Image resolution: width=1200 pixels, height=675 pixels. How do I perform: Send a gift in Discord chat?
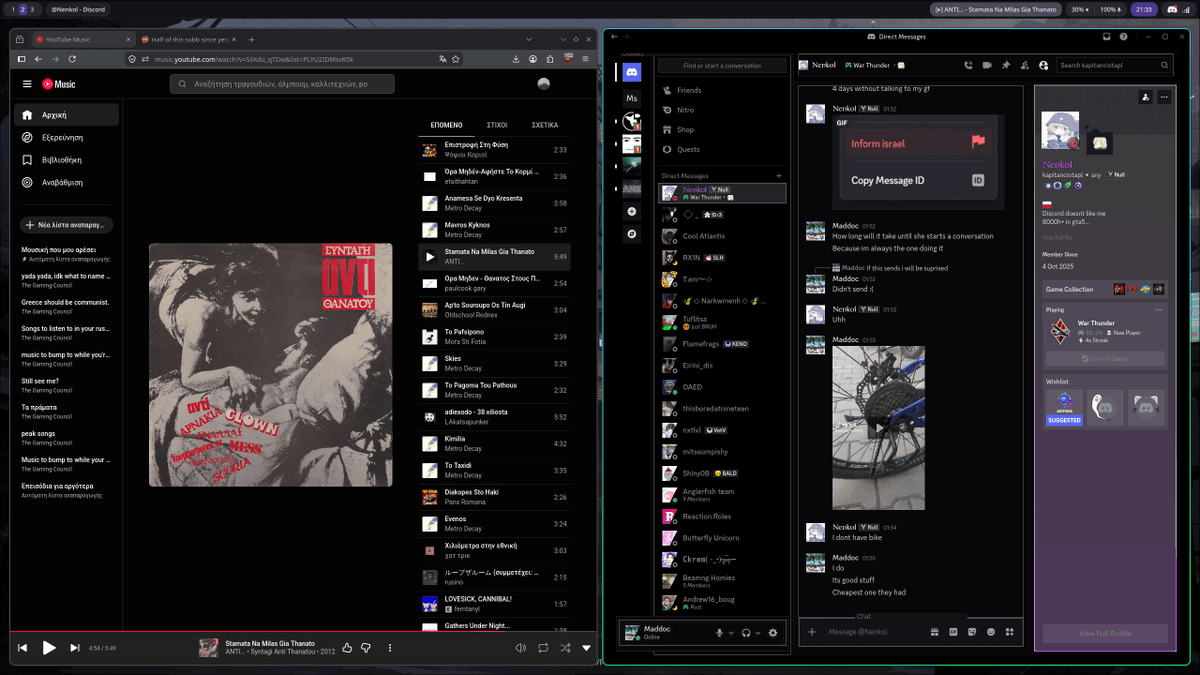934,632
